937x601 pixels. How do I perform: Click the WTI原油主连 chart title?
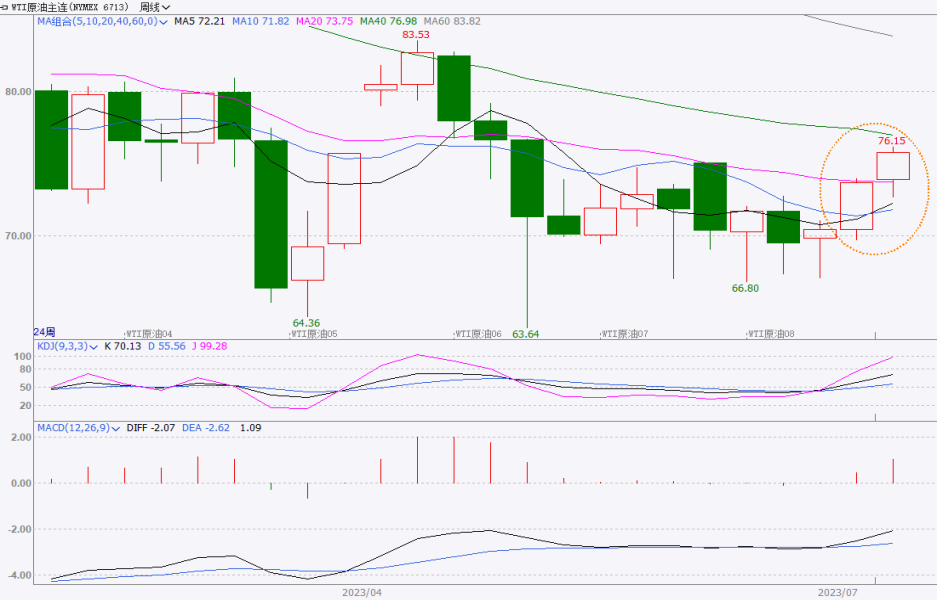tap(68, 6)
